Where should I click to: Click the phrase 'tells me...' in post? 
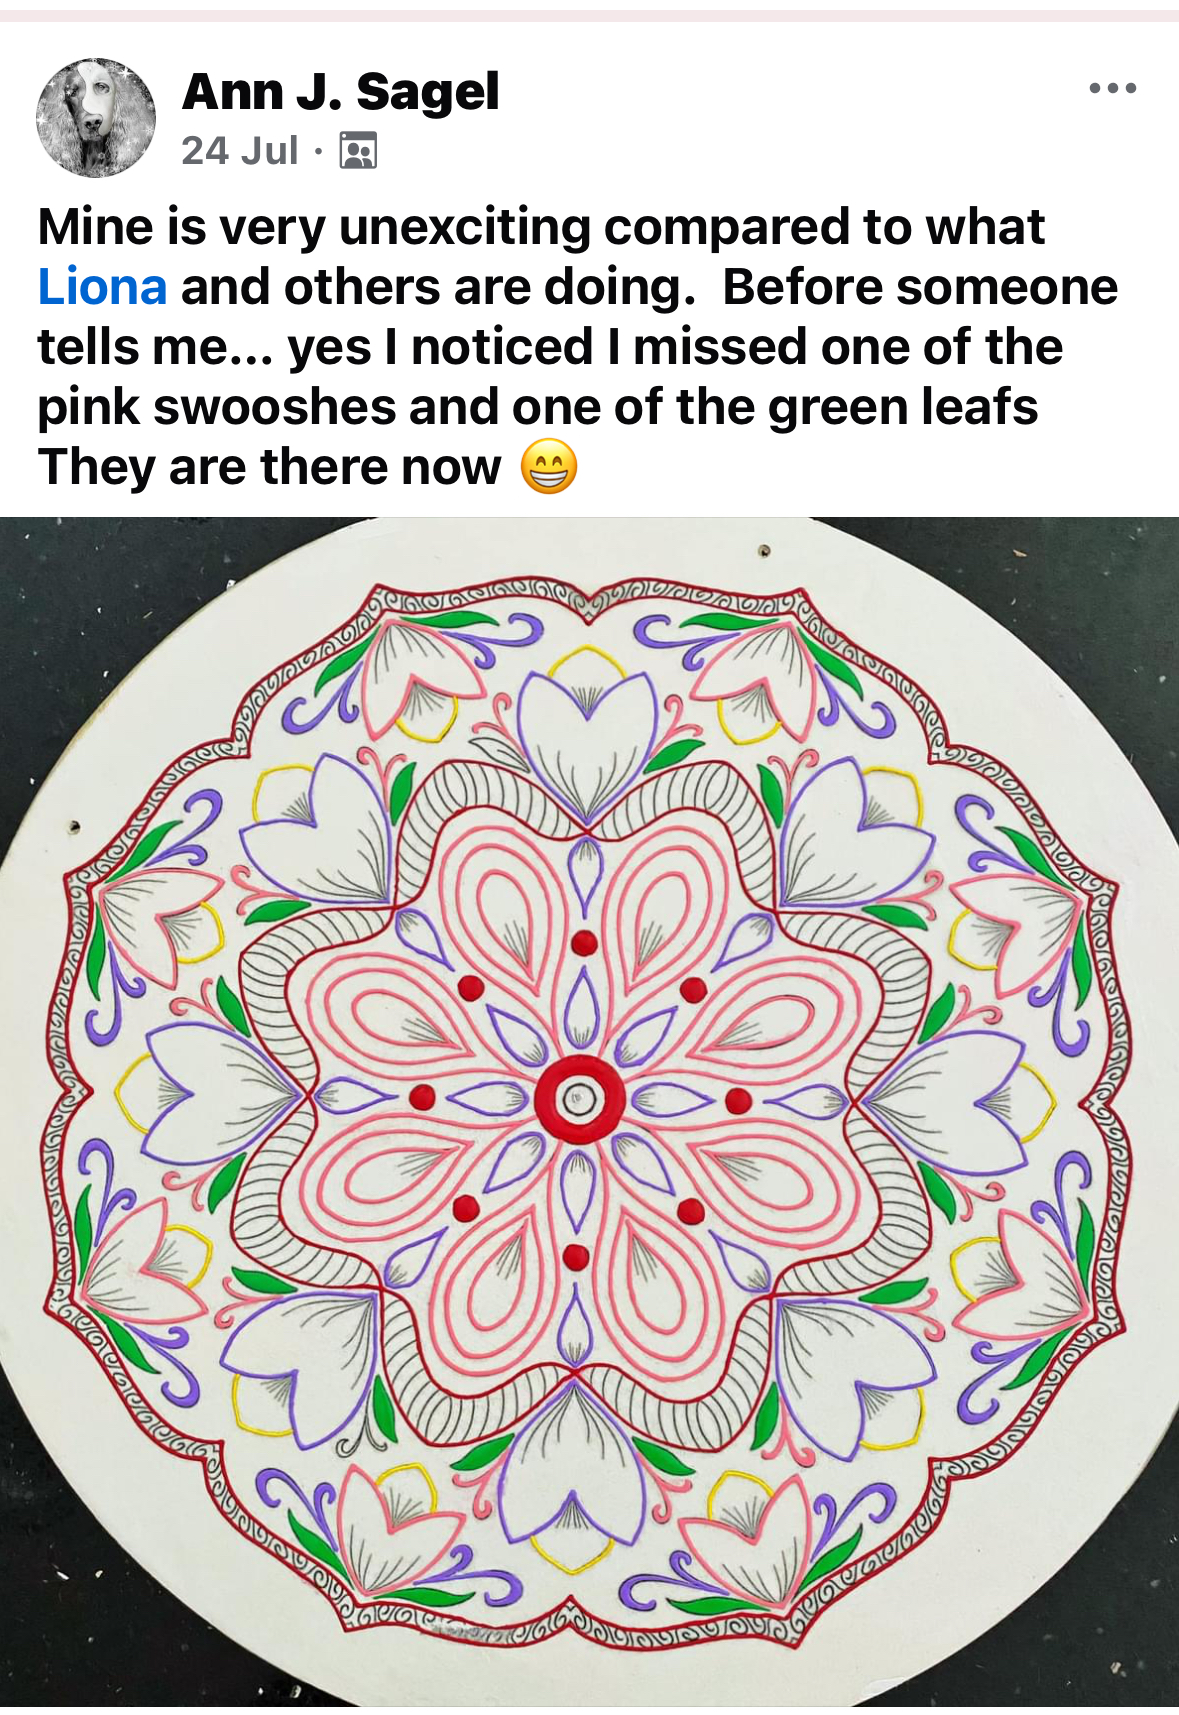[156, 347]
